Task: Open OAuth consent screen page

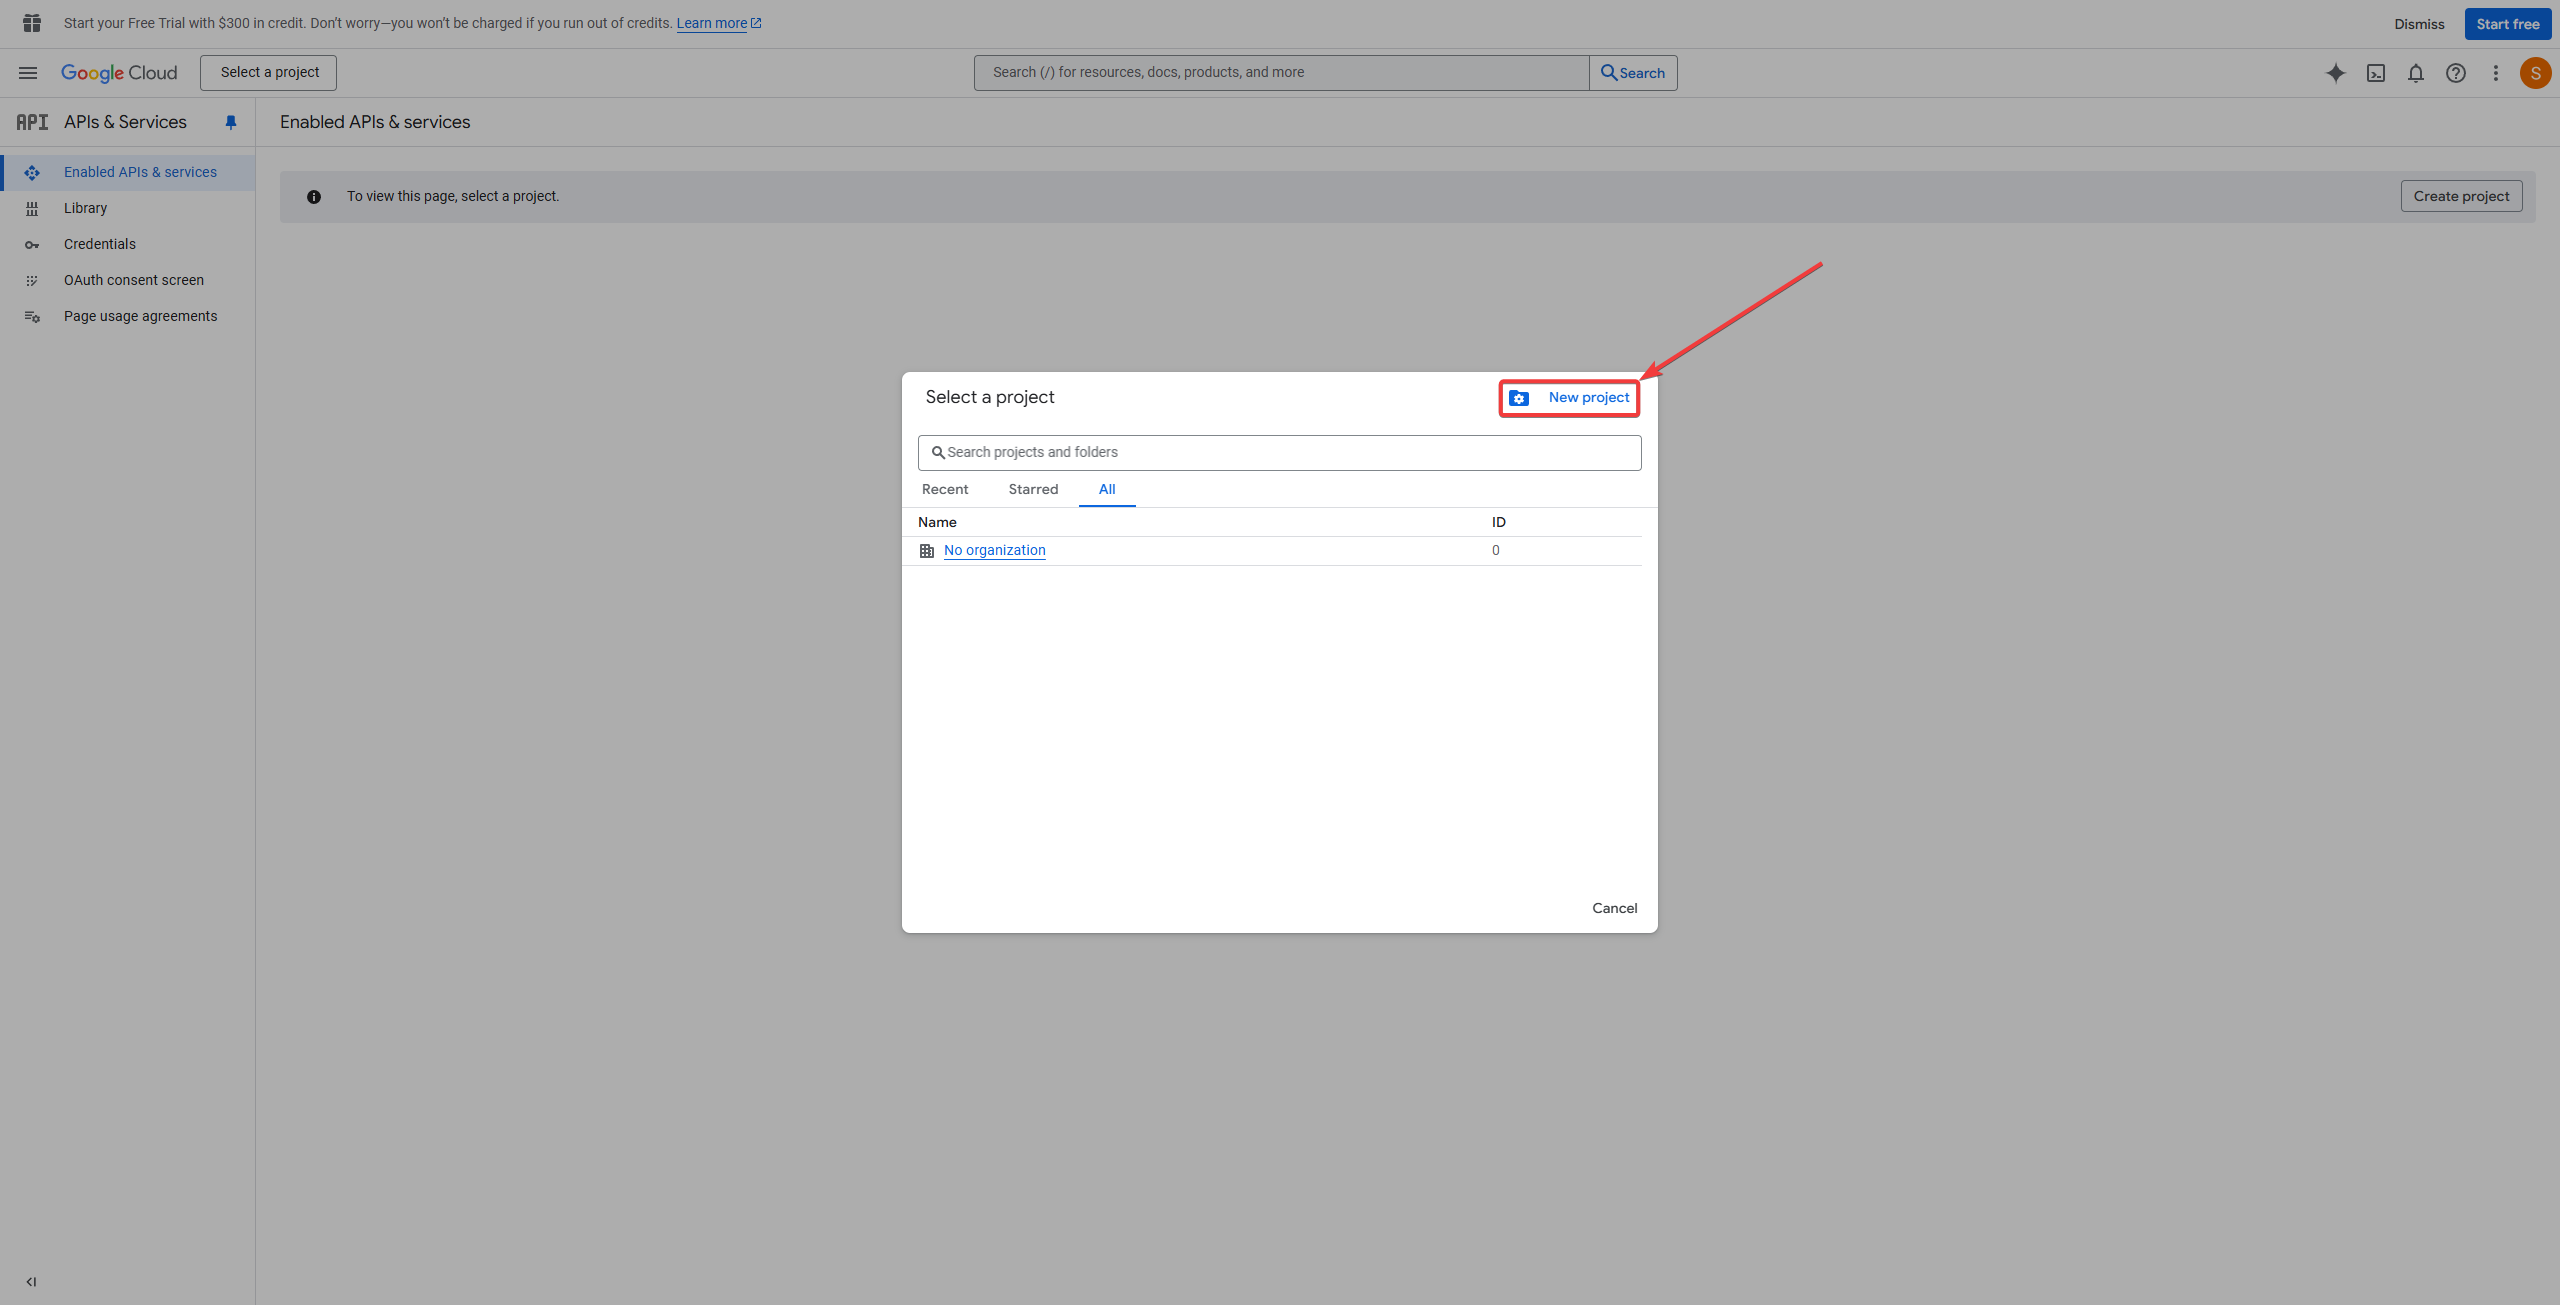Action: click(128, 280)
